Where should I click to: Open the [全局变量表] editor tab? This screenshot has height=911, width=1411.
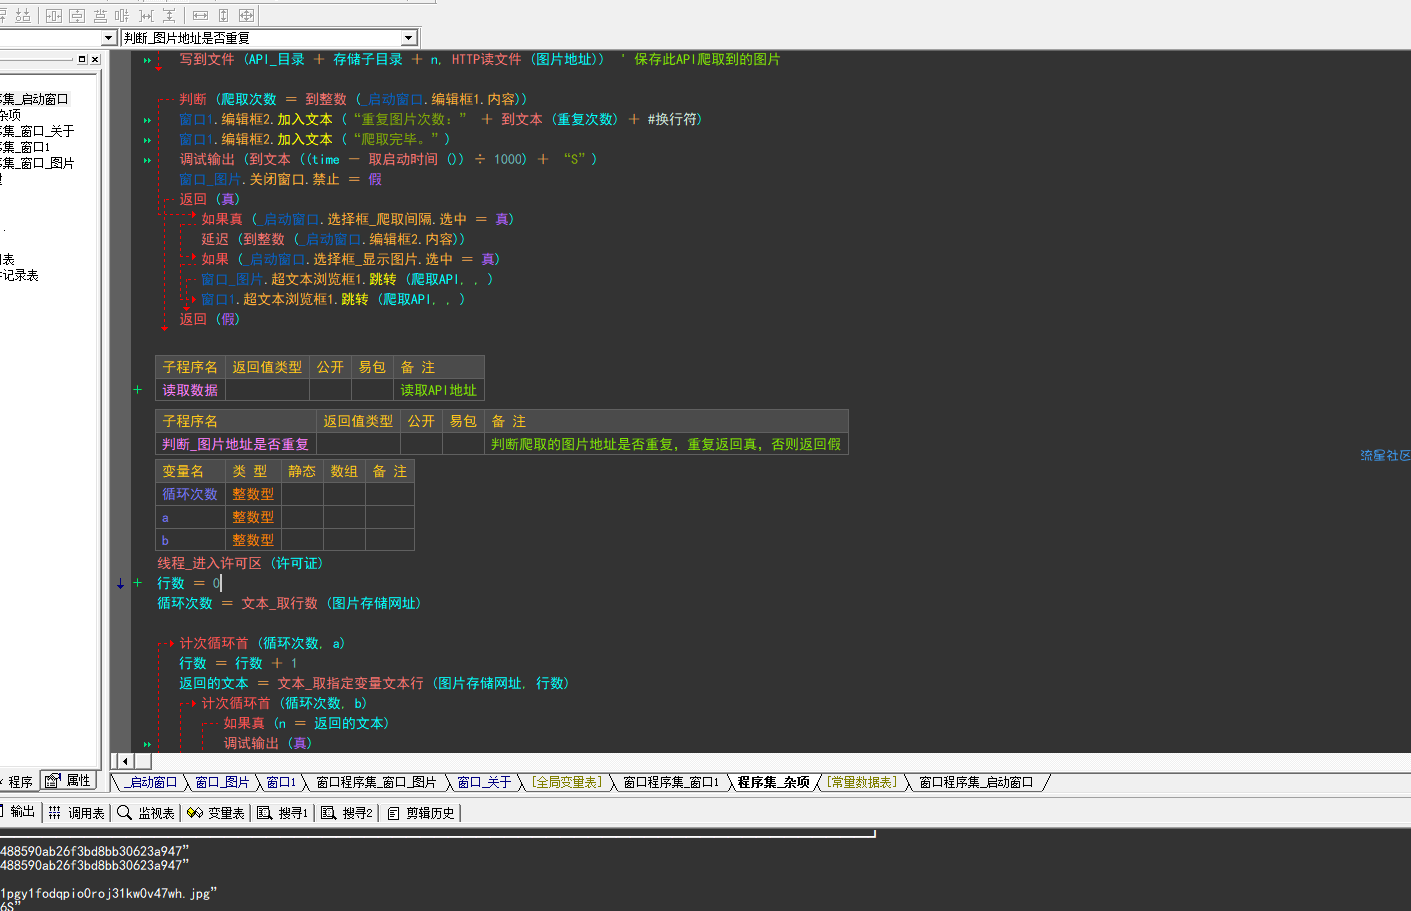[567, 782]
